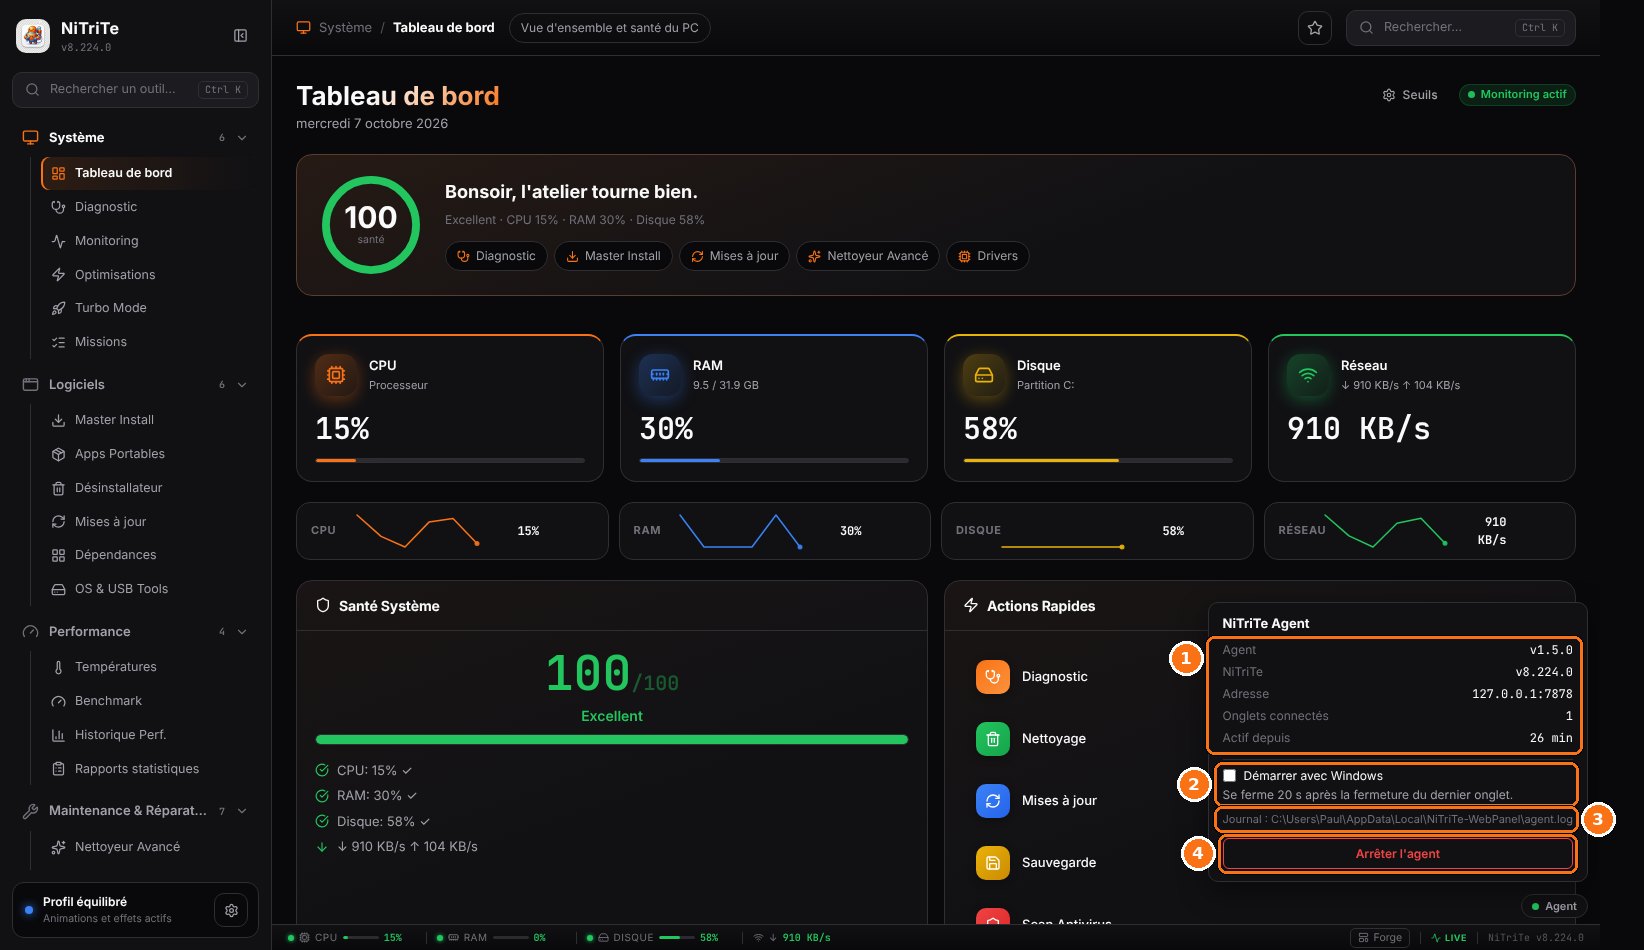Open Benchmark in sidebar

149,701
